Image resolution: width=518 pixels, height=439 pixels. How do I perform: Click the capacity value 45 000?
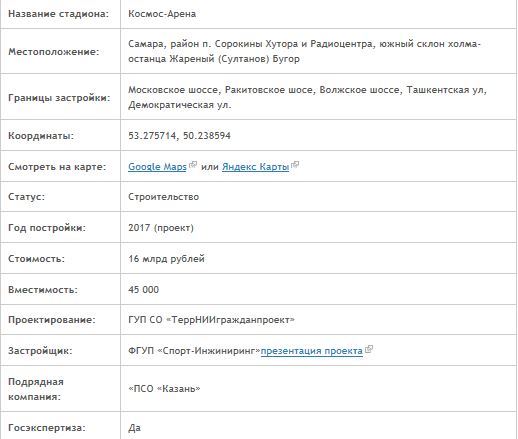coord(144,289)
